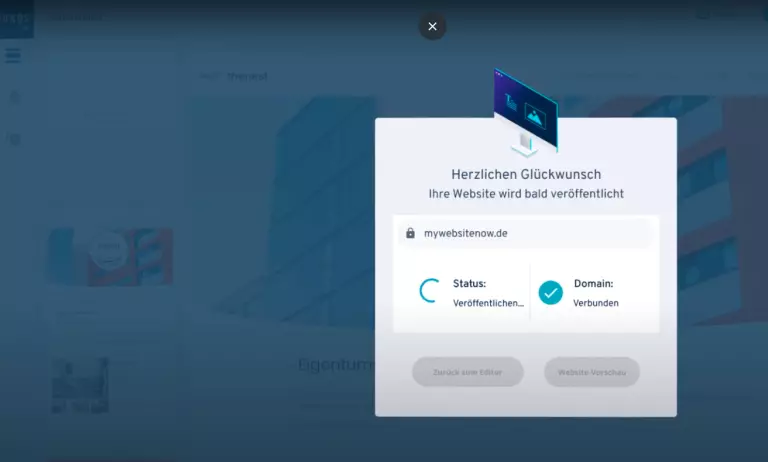Screen dimensions: 768x462
Task: Select the colorful building thumbnail in sidebar
Action: click(x=109, y=256)
